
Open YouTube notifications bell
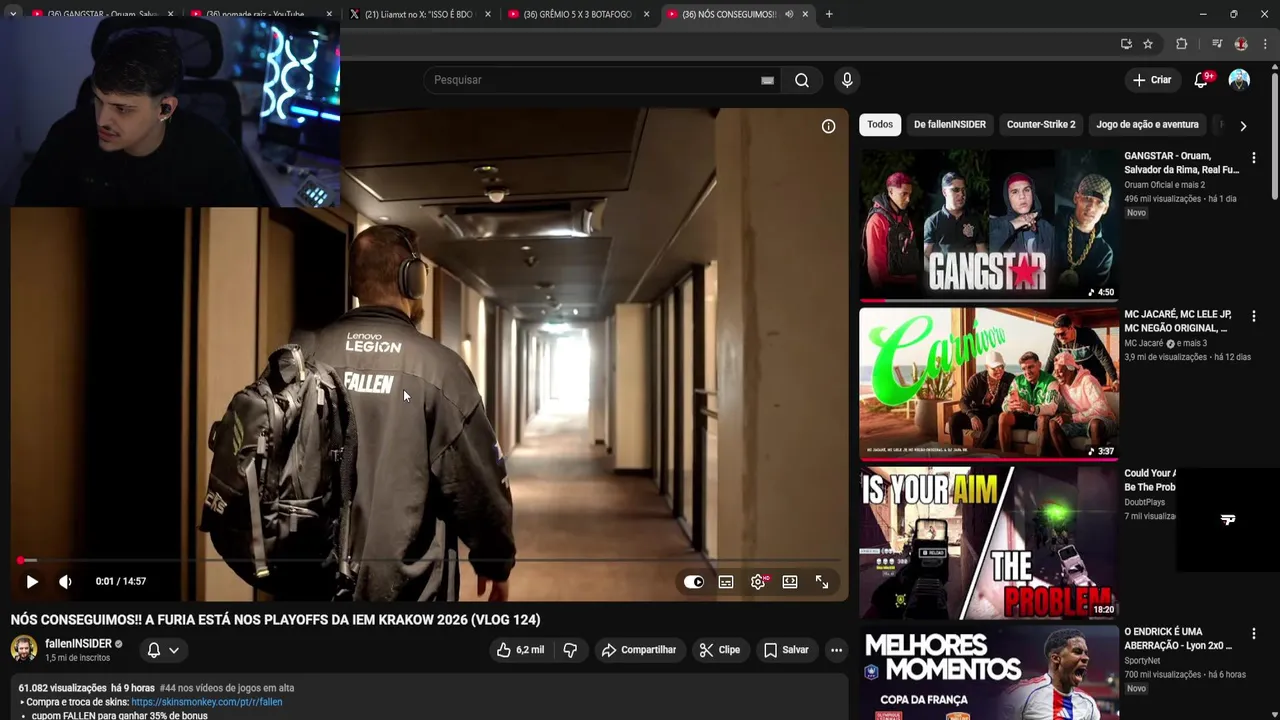coord(1201,80)
